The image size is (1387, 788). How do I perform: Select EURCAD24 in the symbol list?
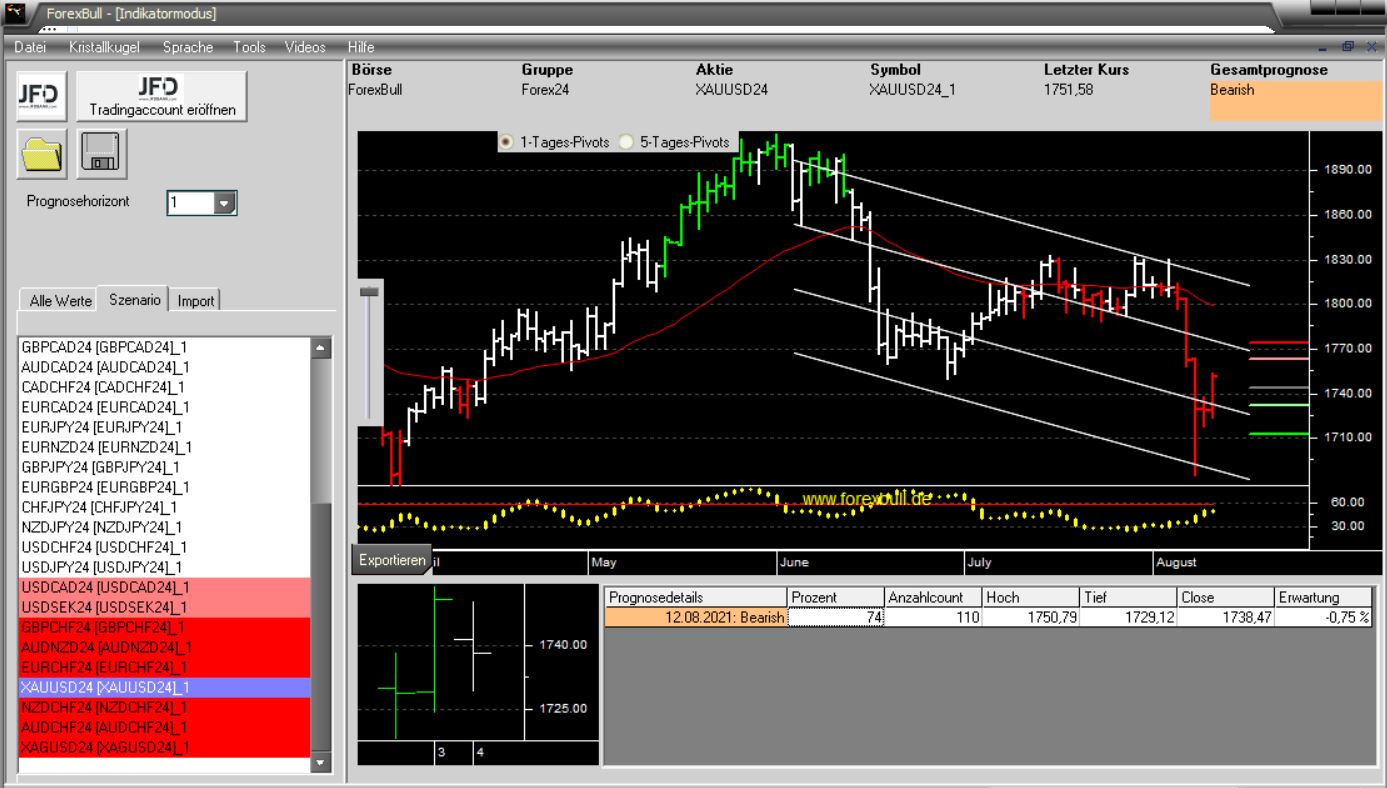click(x=165, y=407)
